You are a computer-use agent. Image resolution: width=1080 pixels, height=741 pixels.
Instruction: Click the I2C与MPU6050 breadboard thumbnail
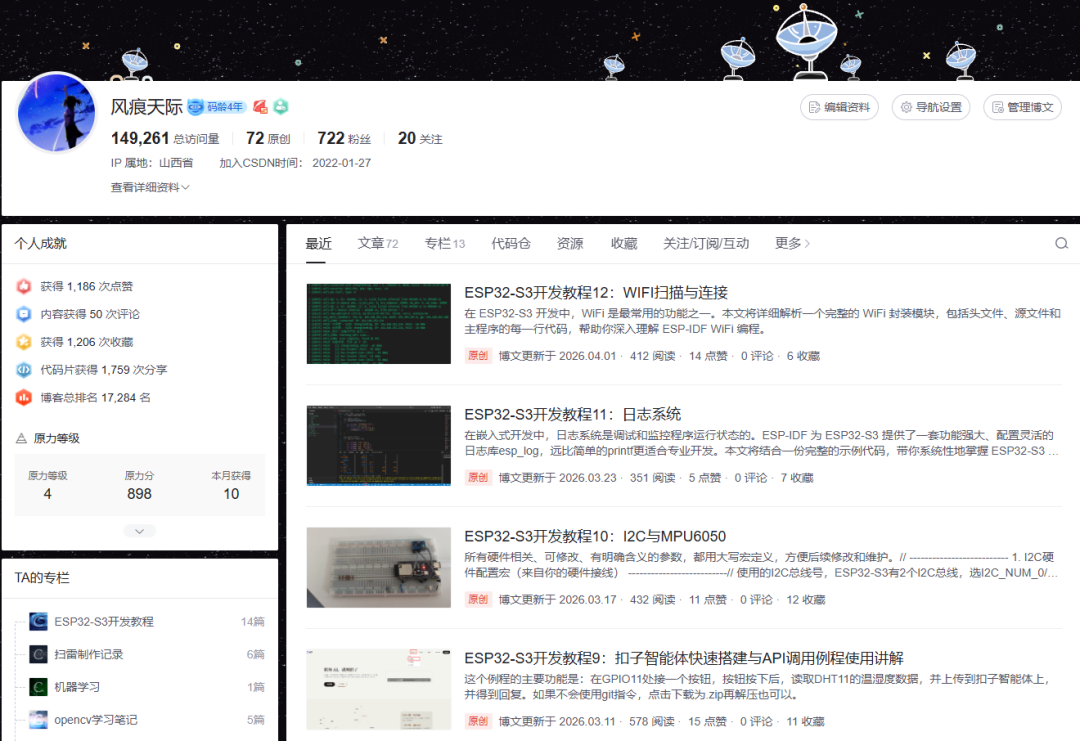click(379, 567)
